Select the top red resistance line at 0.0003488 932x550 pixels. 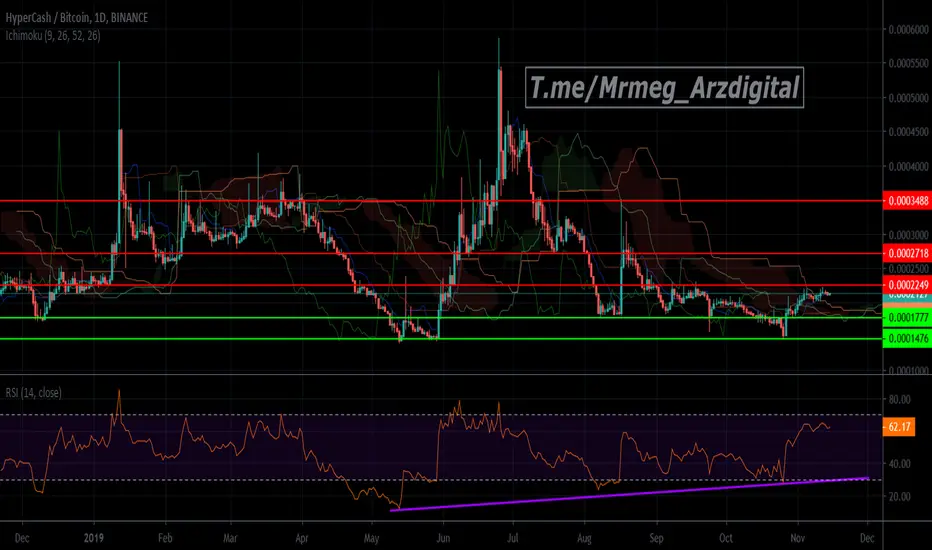click(441, 201)
